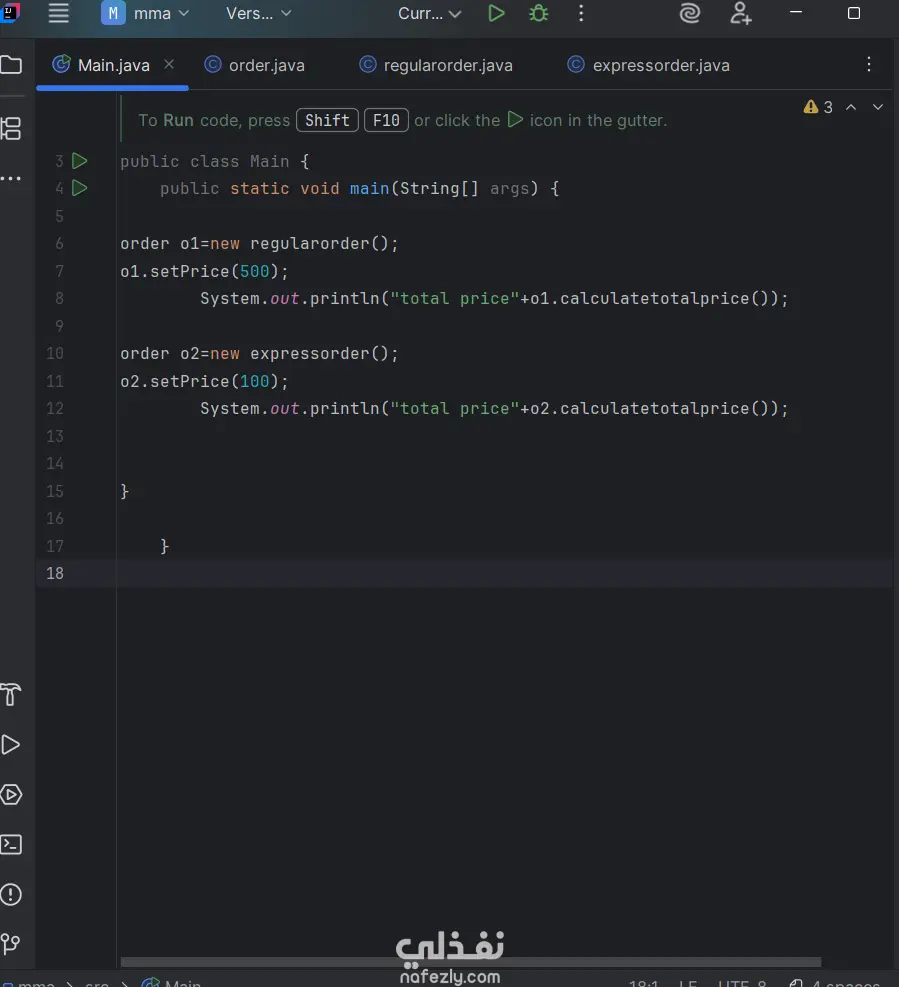Click on 'String[] args' in line 4
The height and width of the screenshot is (987, 899).
465,188
